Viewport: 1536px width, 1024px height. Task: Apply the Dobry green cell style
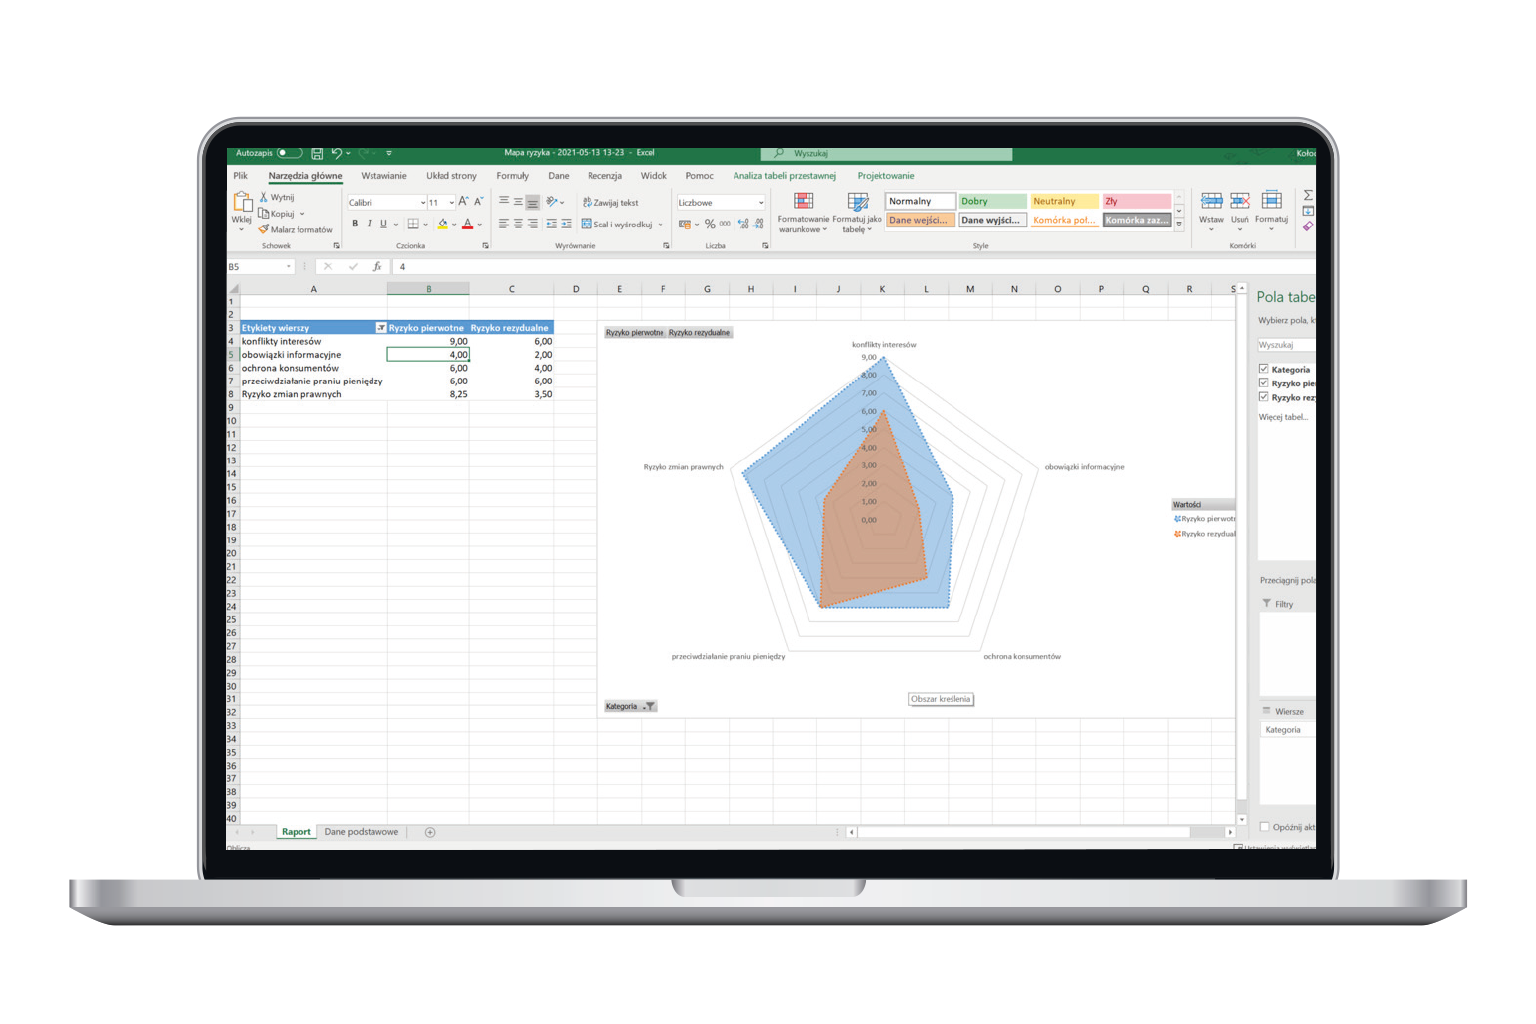click(x=992, y=201)
